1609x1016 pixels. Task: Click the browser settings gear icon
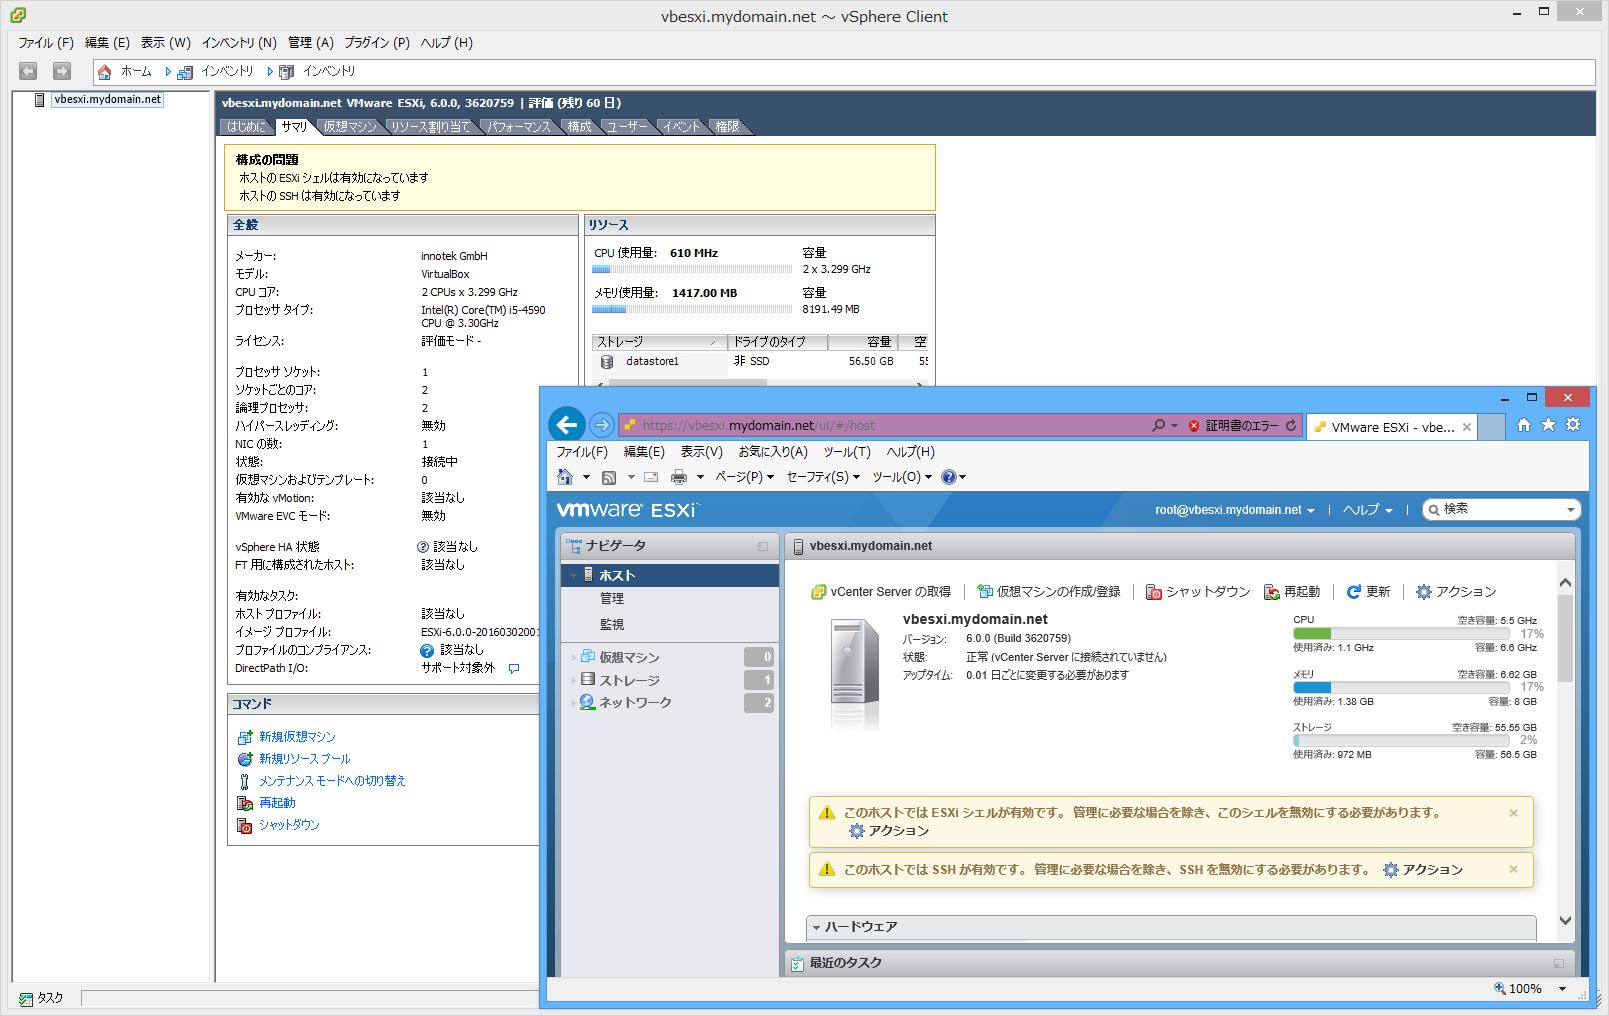pos(1573,425)
